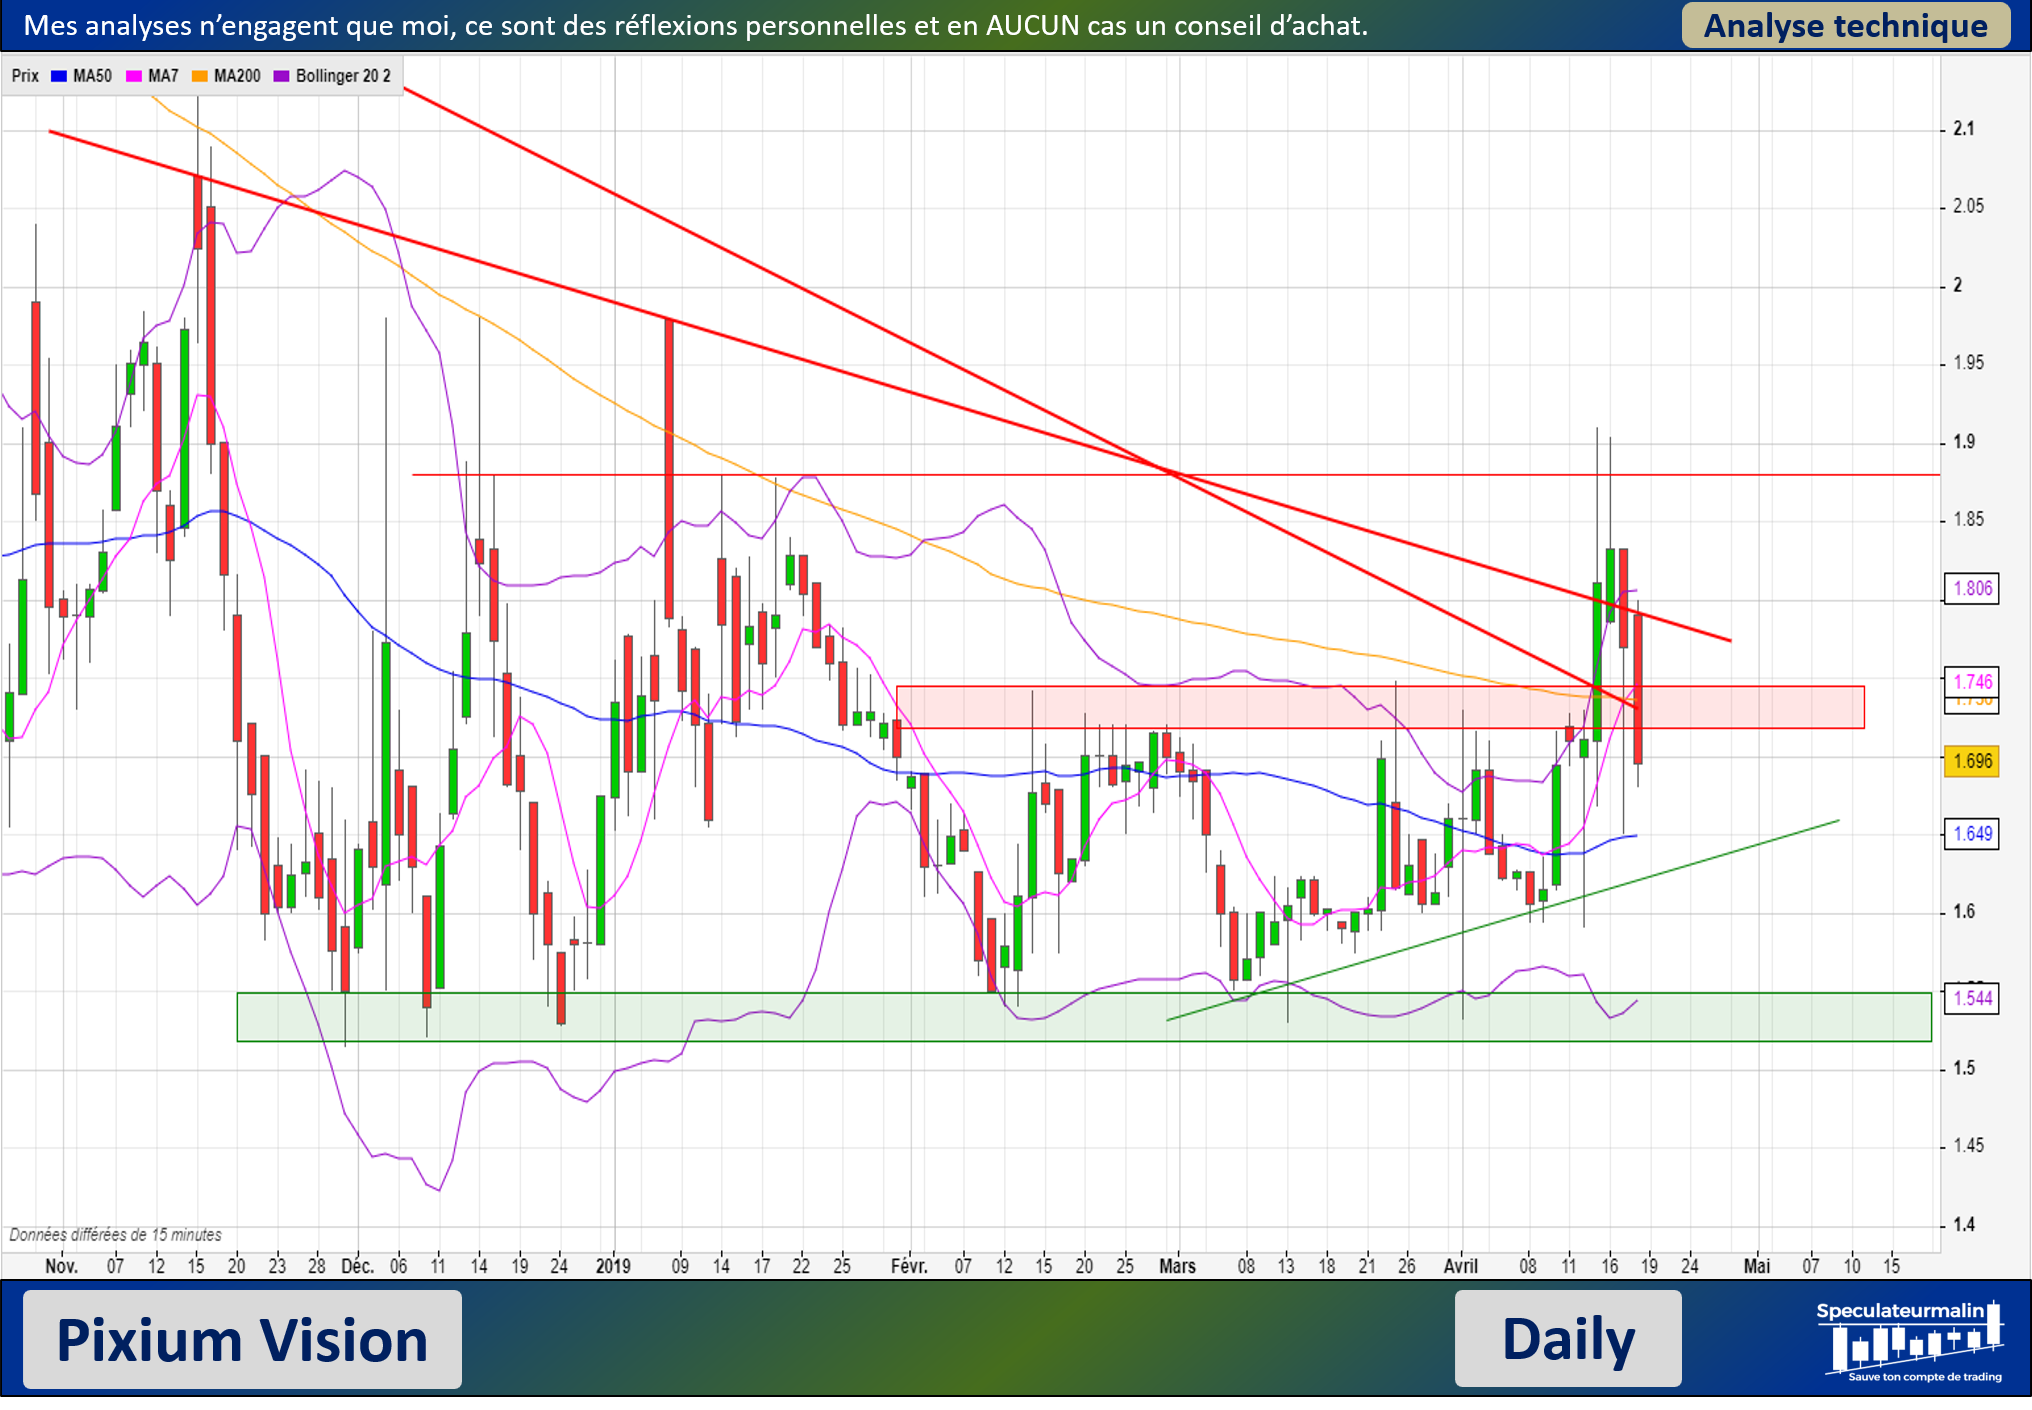Click the Mars date axis label
This screenshot has height=1410, width=2032.
pyautogui.click(x=1178, y=1266)
